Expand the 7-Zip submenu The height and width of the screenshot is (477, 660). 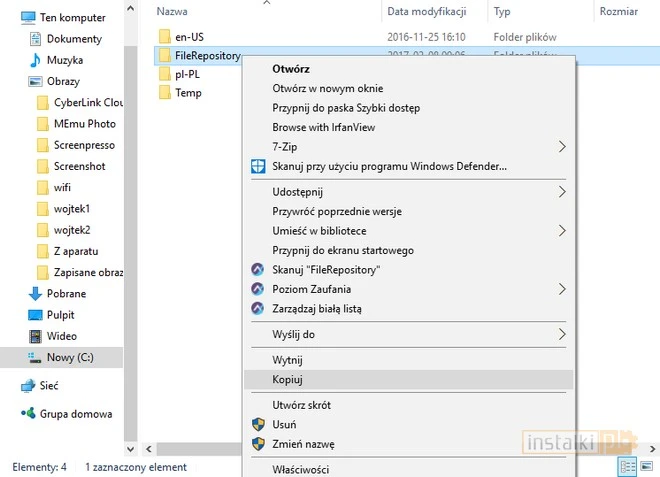562,147
